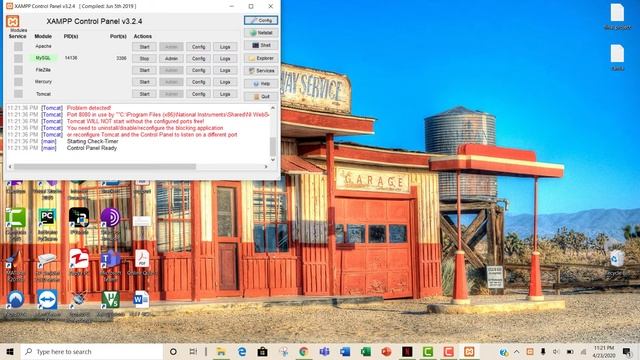
Task: Open TeamViewer desktop shortcut
Action: click(47, 300)
